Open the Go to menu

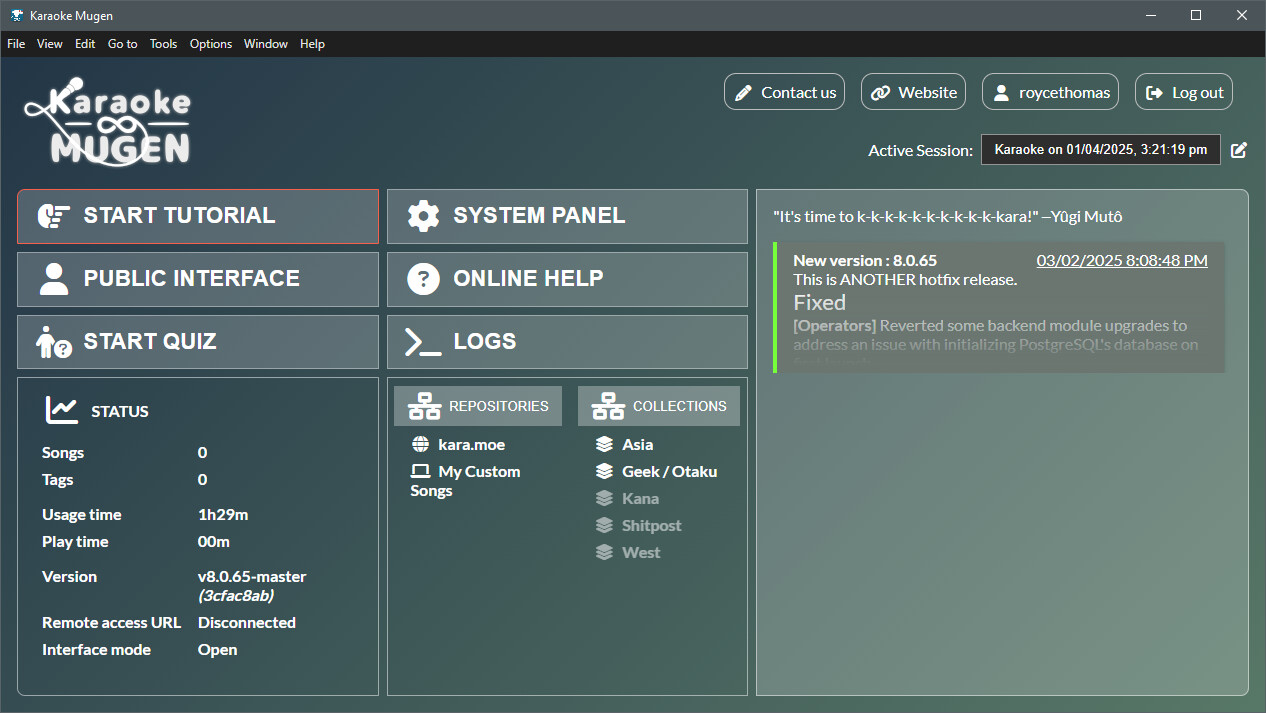(123, 44)
